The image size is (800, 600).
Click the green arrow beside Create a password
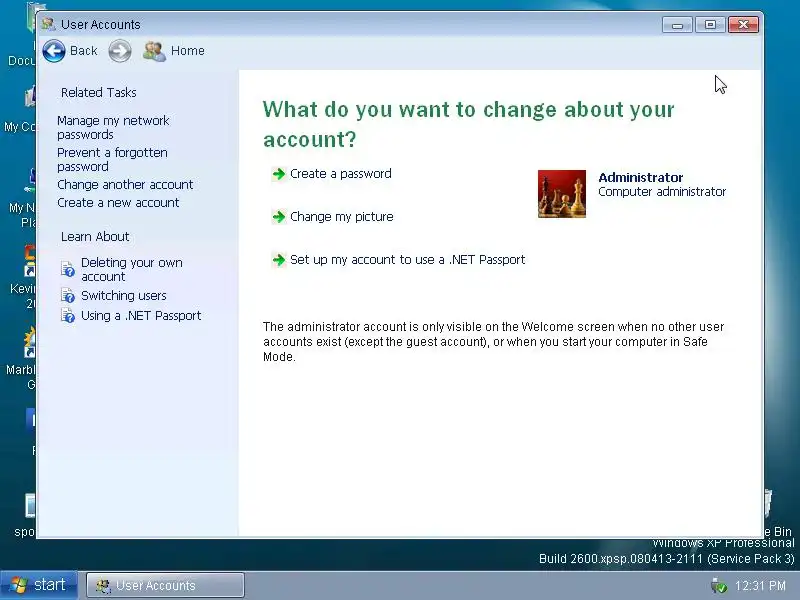(x=279, y=174)
